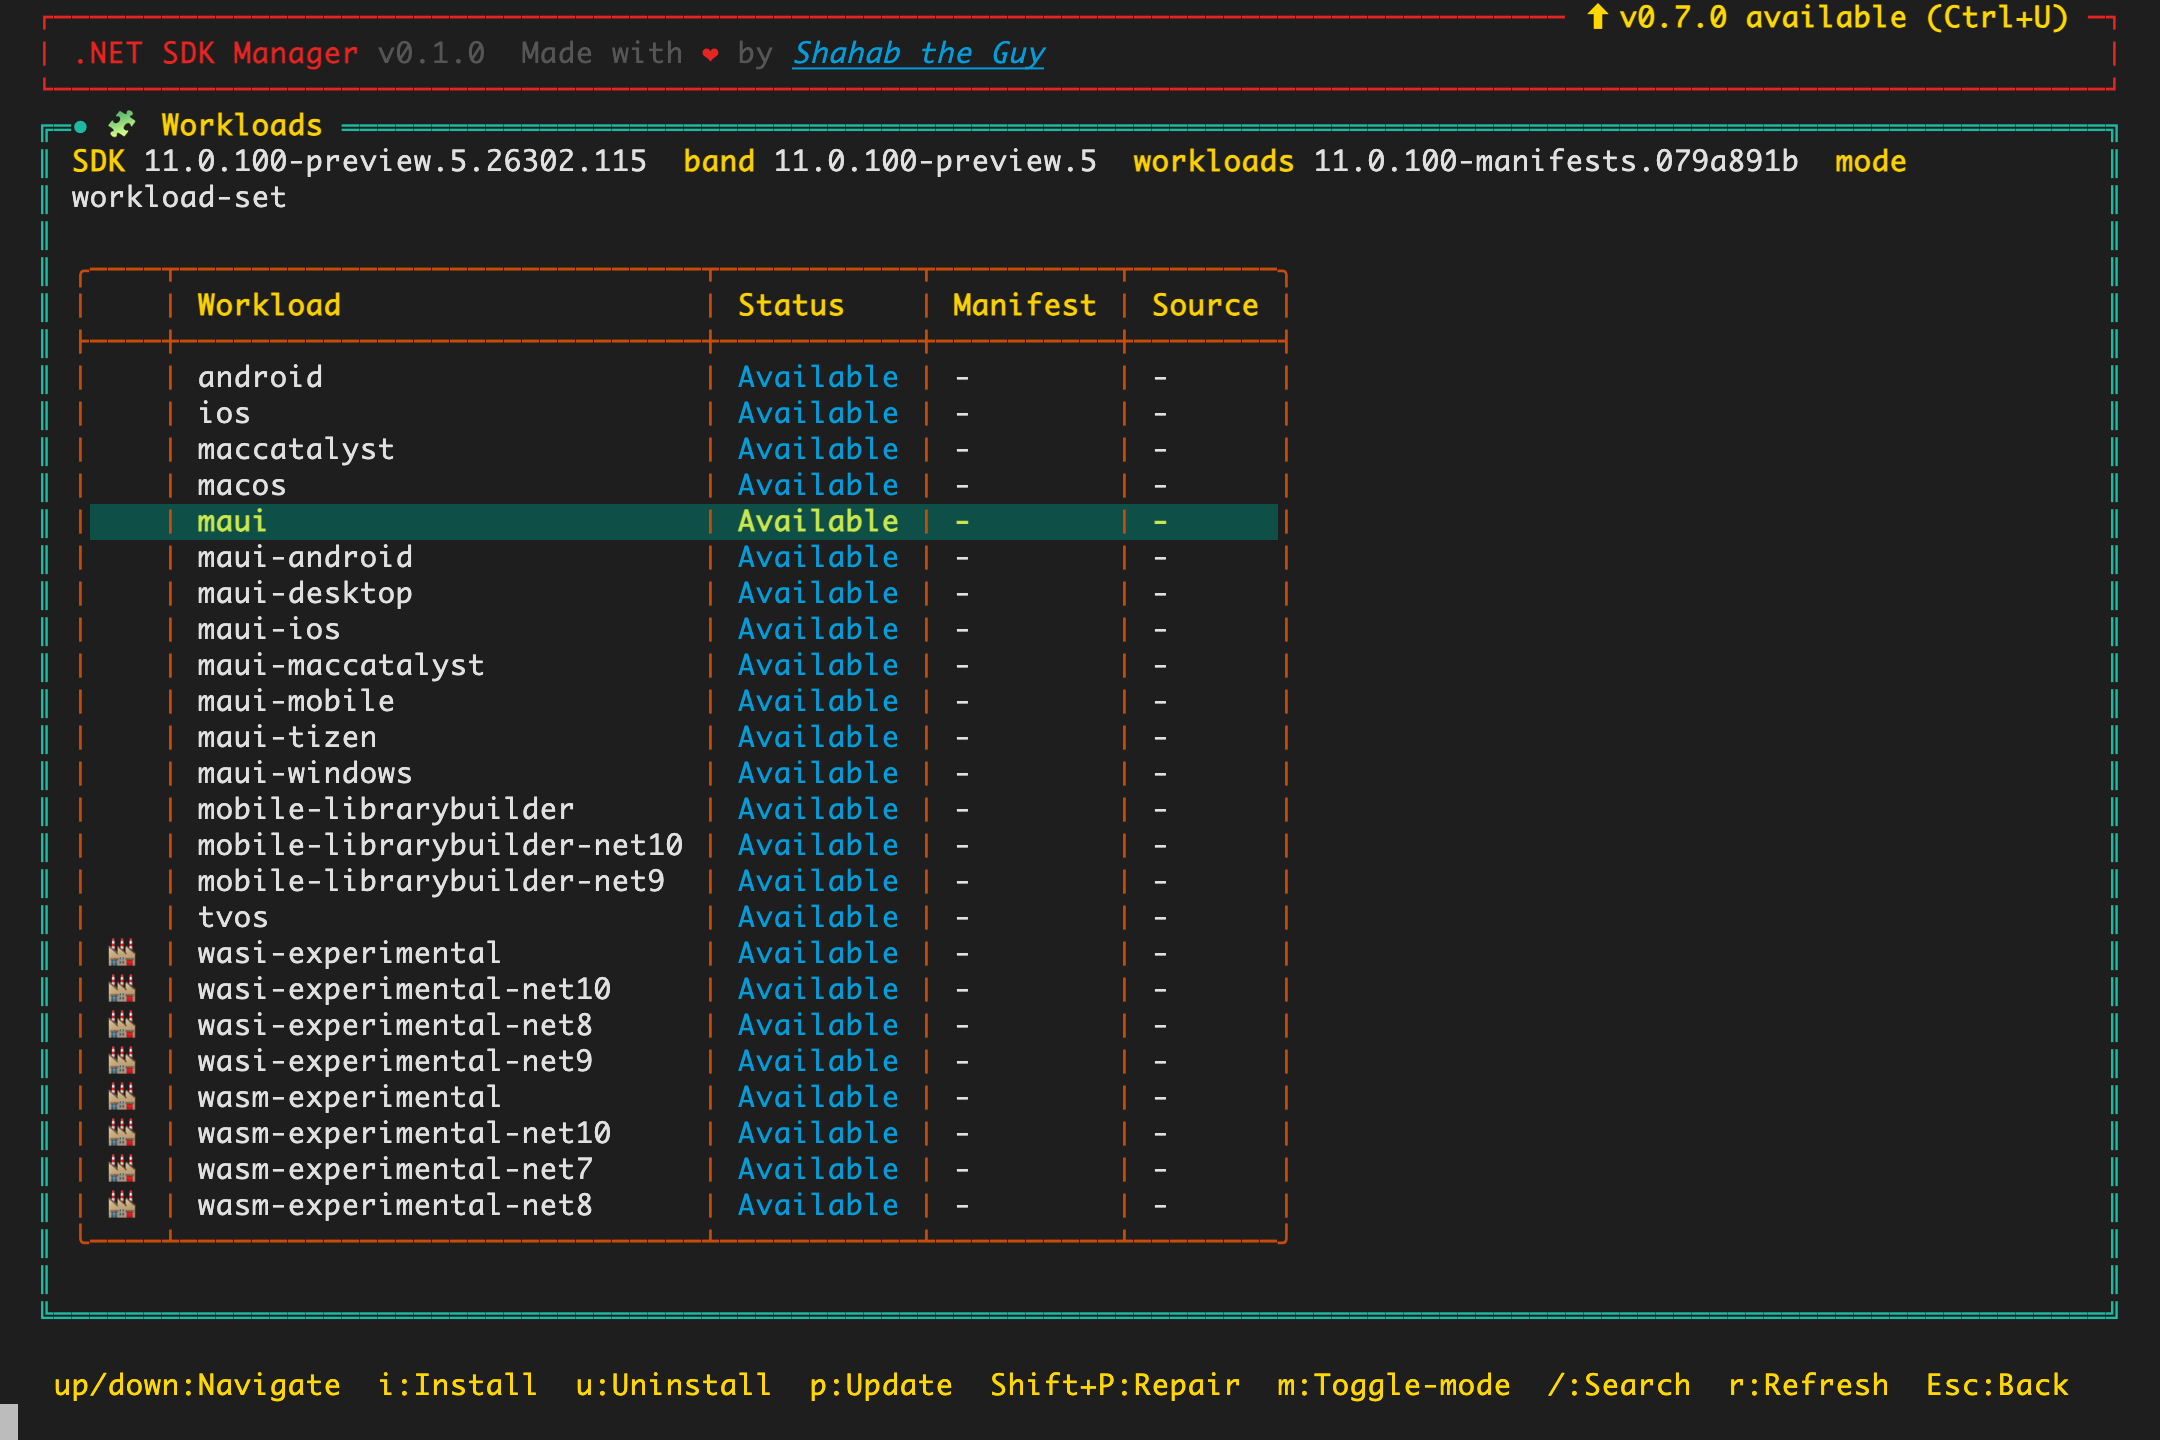The image size is (2160, 1440).
Task: Click the update arrow icon beside v0.7.0
Action: [1598, 17]
